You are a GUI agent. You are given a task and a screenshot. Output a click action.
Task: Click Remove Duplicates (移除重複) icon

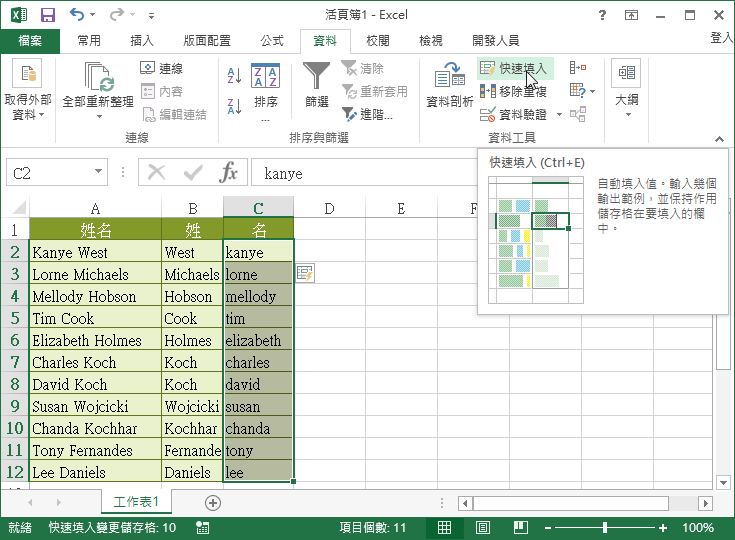pyautogui.click(x=488, y=91)
